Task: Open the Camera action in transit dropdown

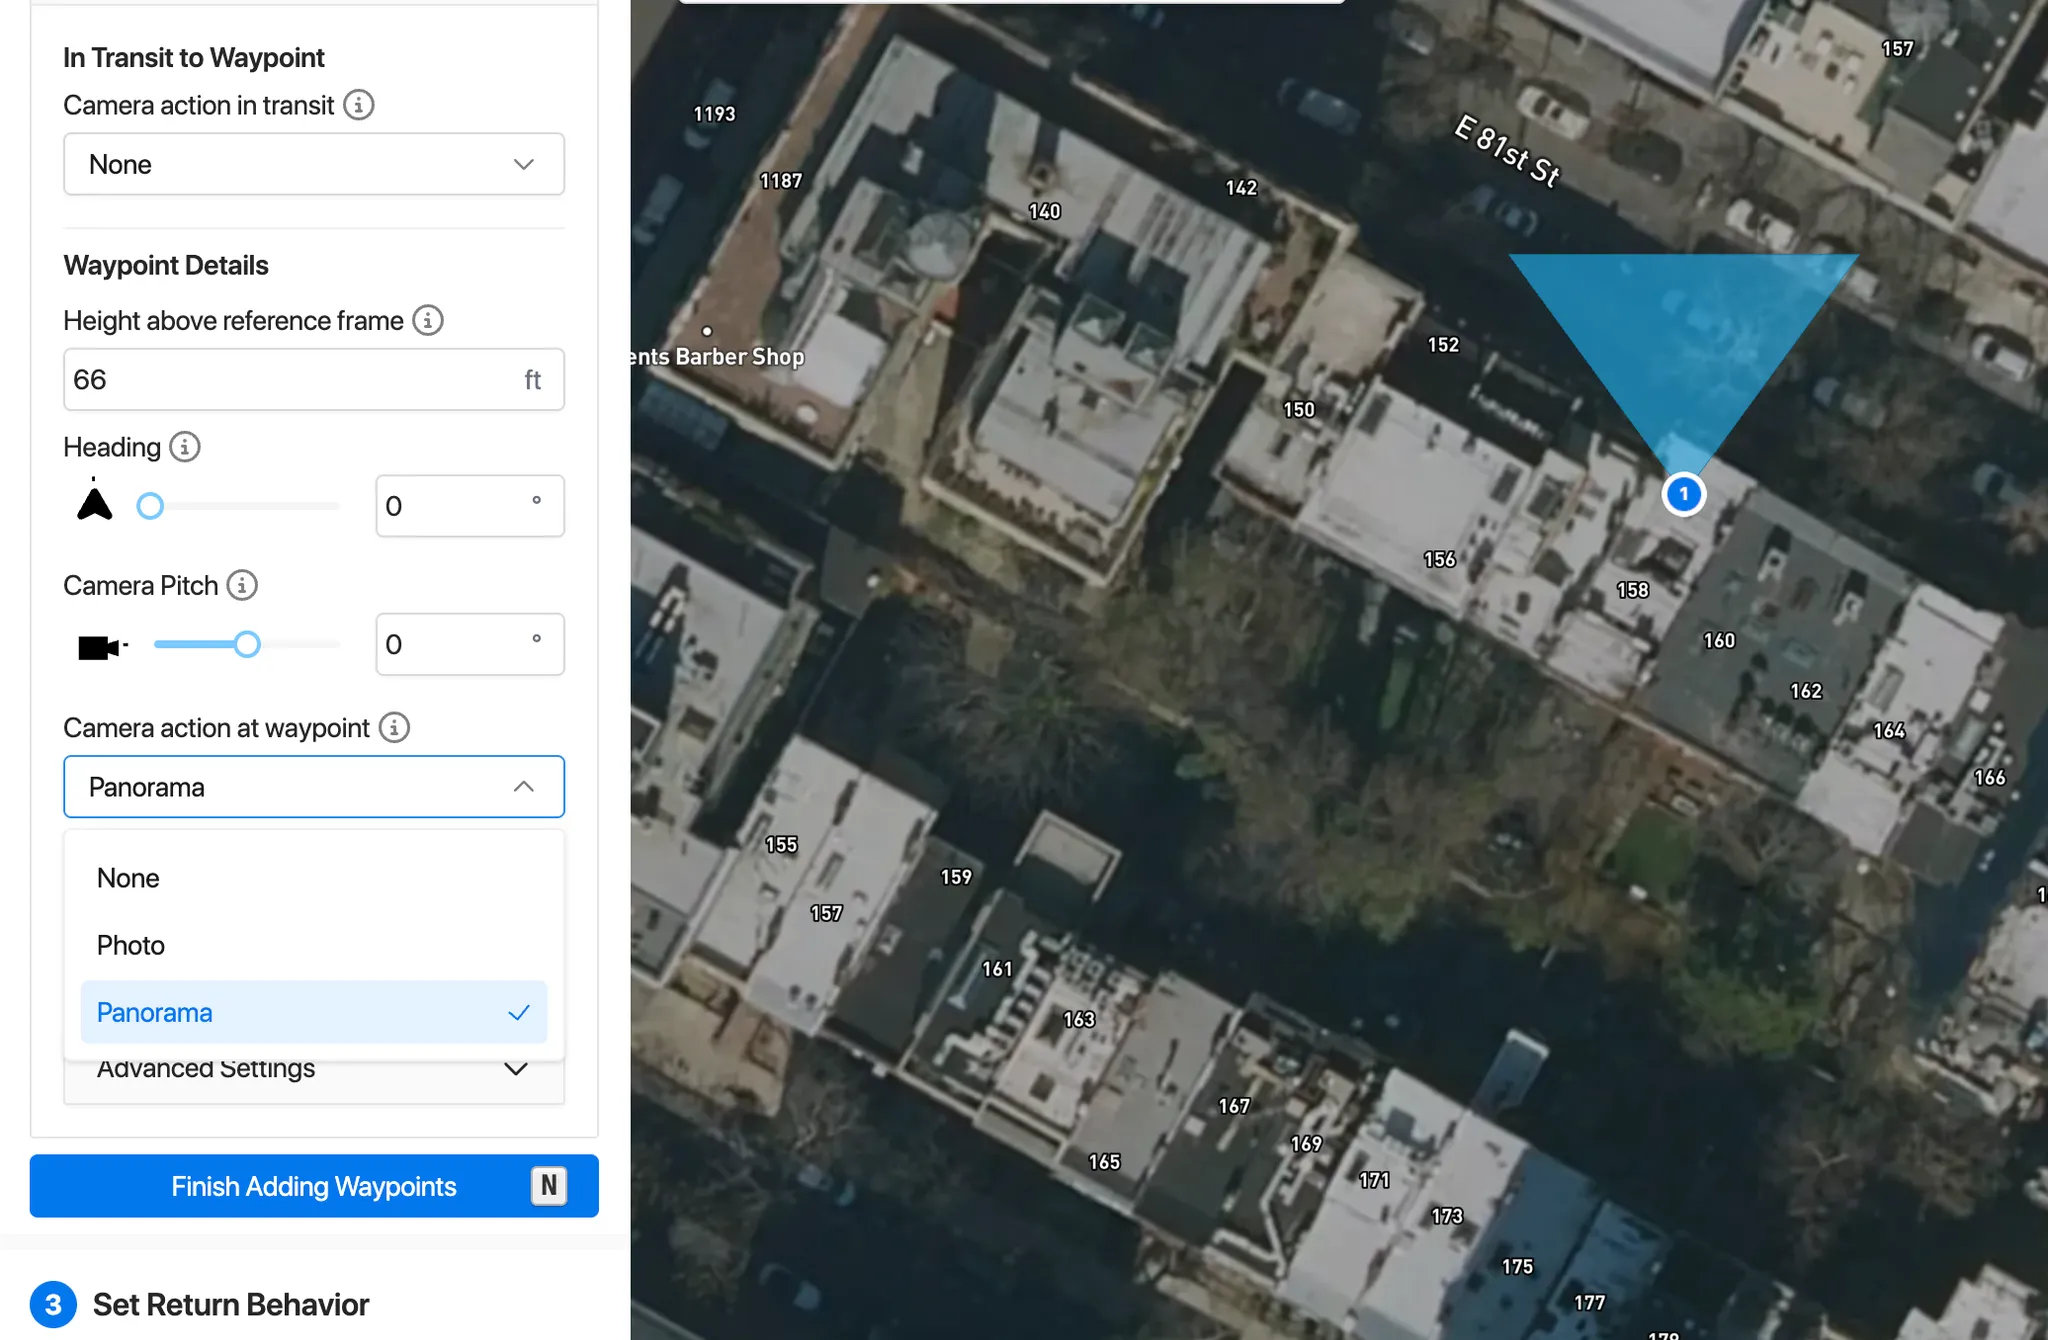Action: 314,164
